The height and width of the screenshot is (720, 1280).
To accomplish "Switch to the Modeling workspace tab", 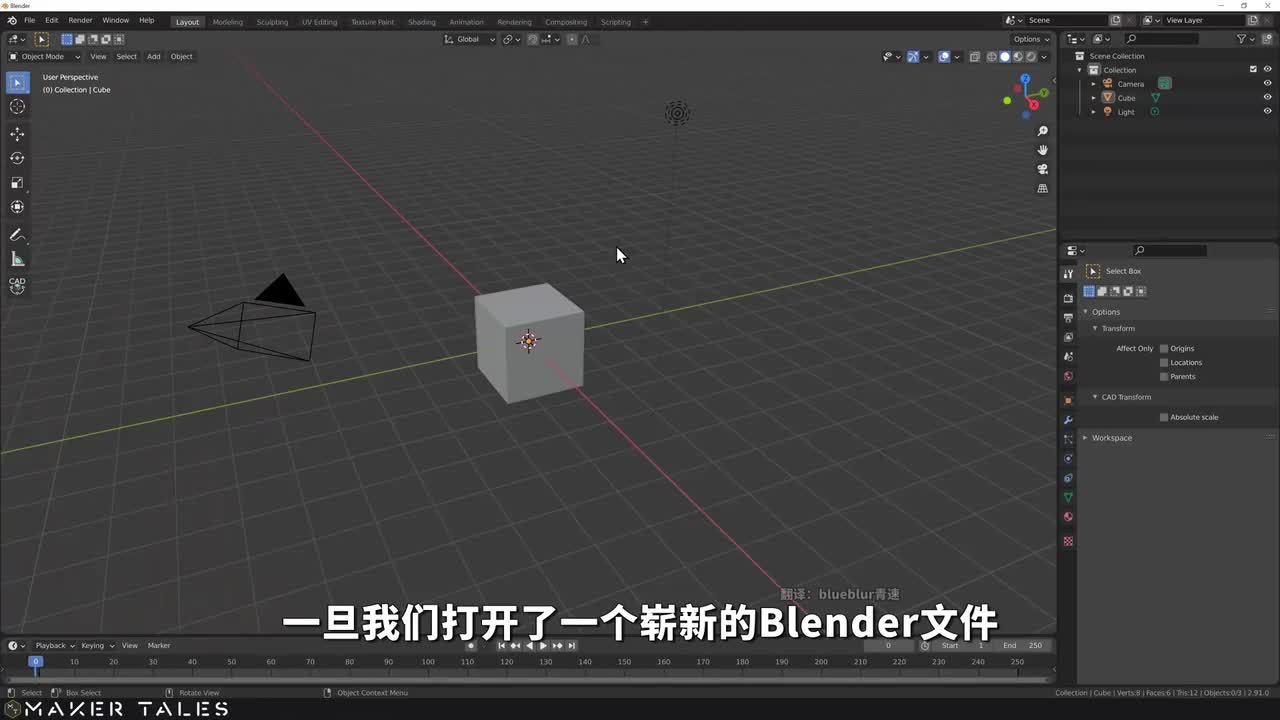I will coord(227,22).
